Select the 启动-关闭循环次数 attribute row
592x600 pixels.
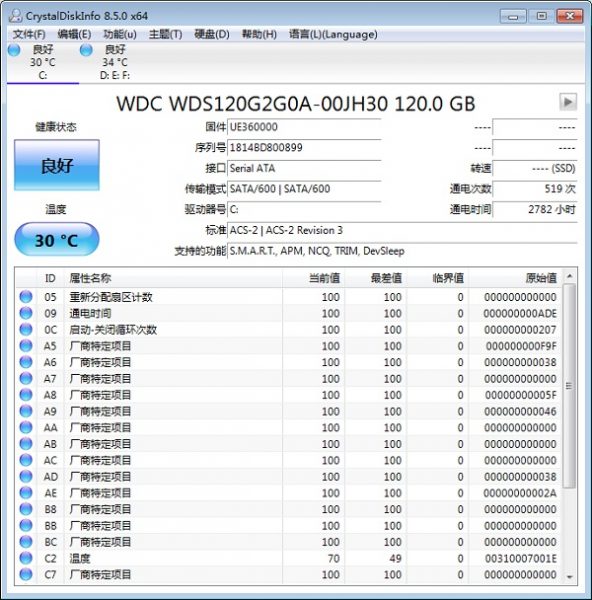289,329
